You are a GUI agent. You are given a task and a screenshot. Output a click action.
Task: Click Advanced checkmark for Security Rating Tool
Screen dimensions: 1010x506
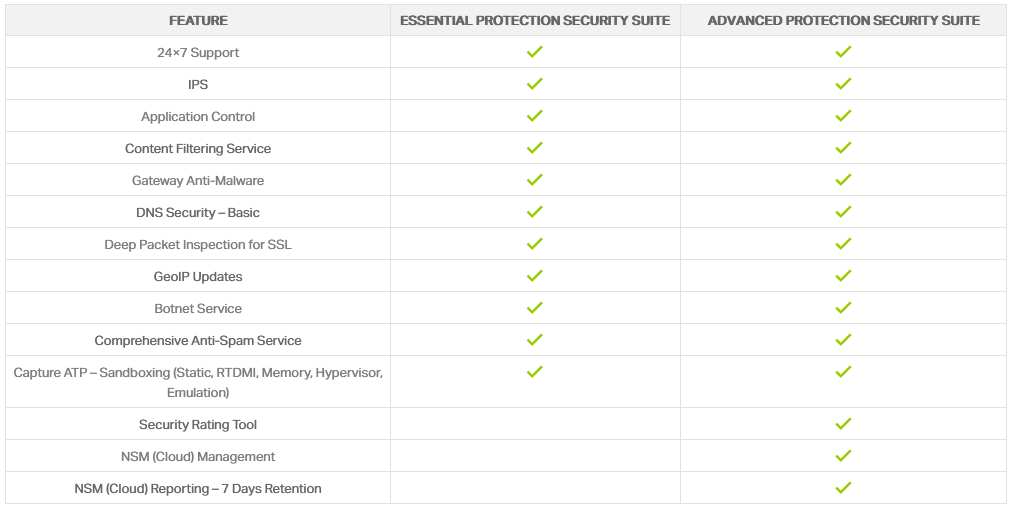[843, 424]
